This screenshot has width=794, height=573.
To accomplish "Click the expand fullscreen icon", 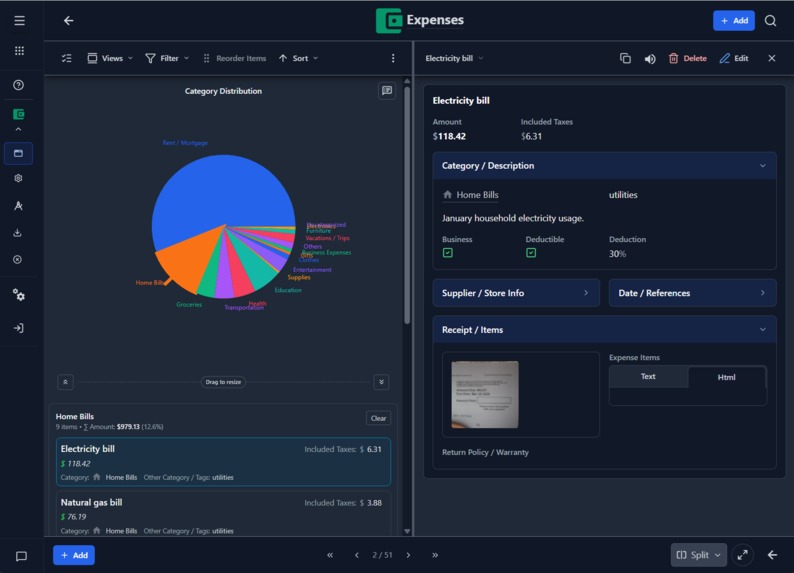I will [742, 555].
